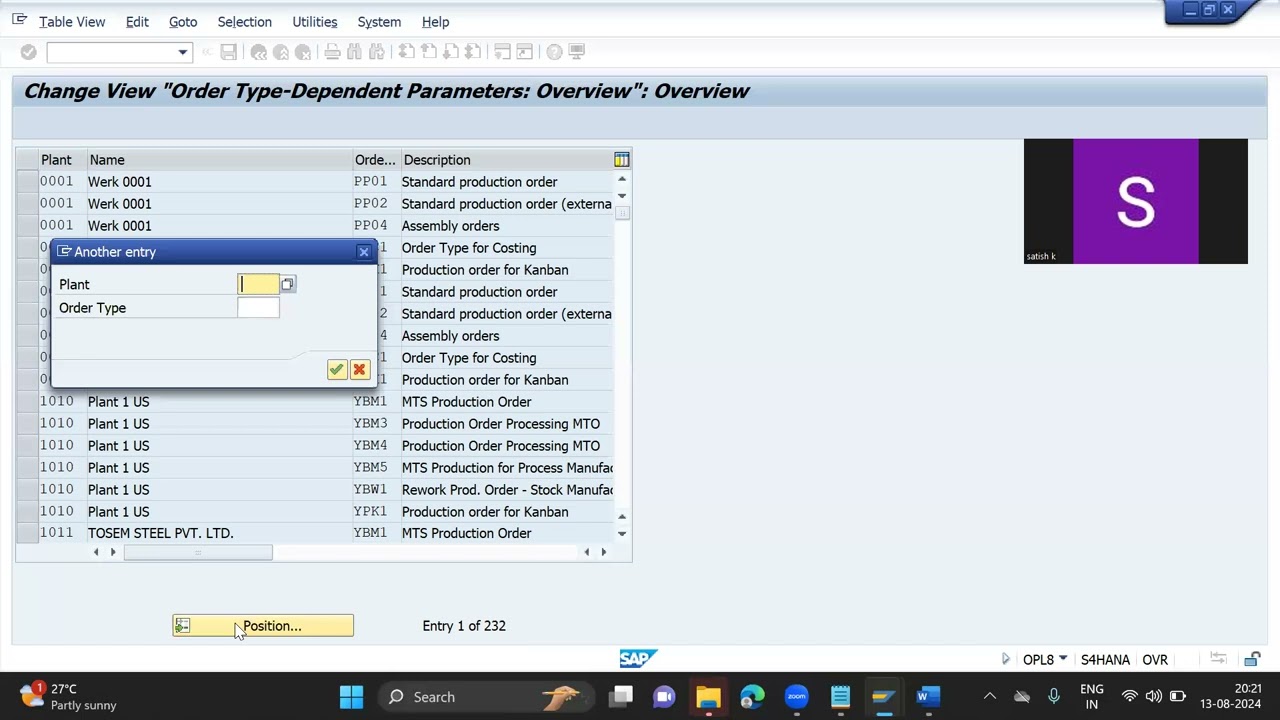Screen dimensions: 1280x720
Task: Select row YBM4 Production Order Processing MTO
Action: coord(26,446)
